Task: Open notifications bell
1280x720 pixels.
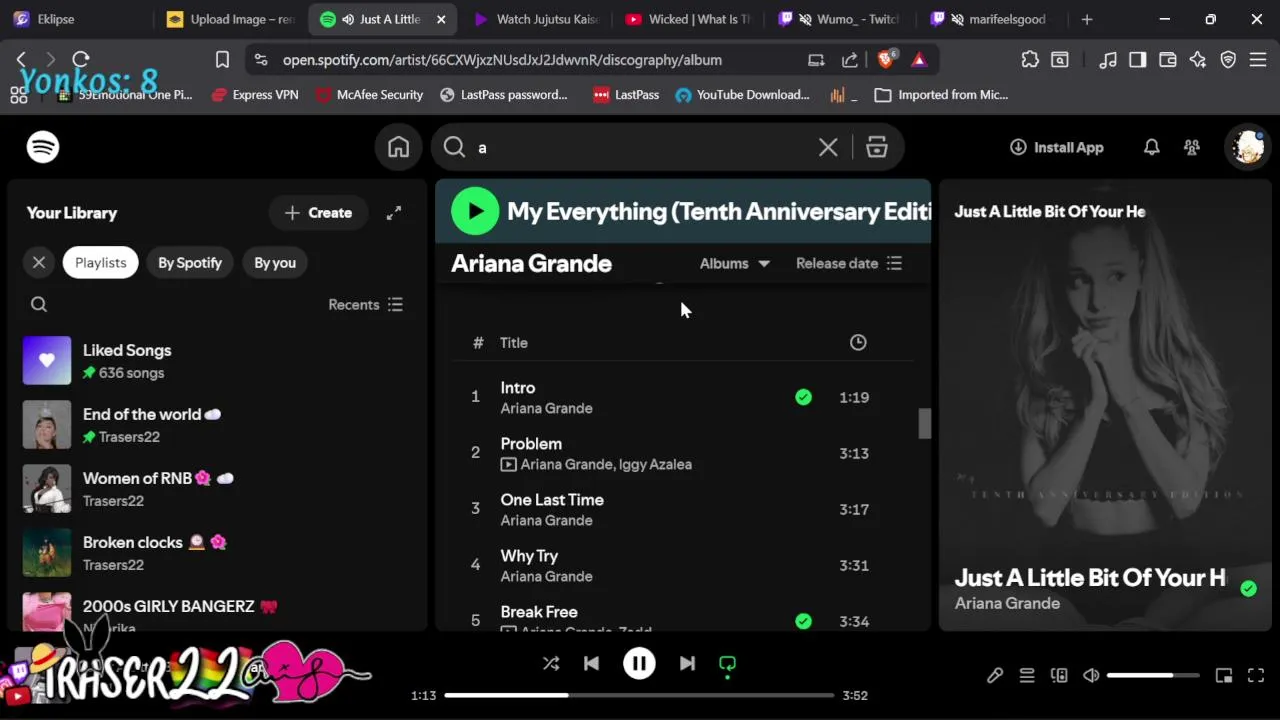Action: click(x=1152, y=147)
